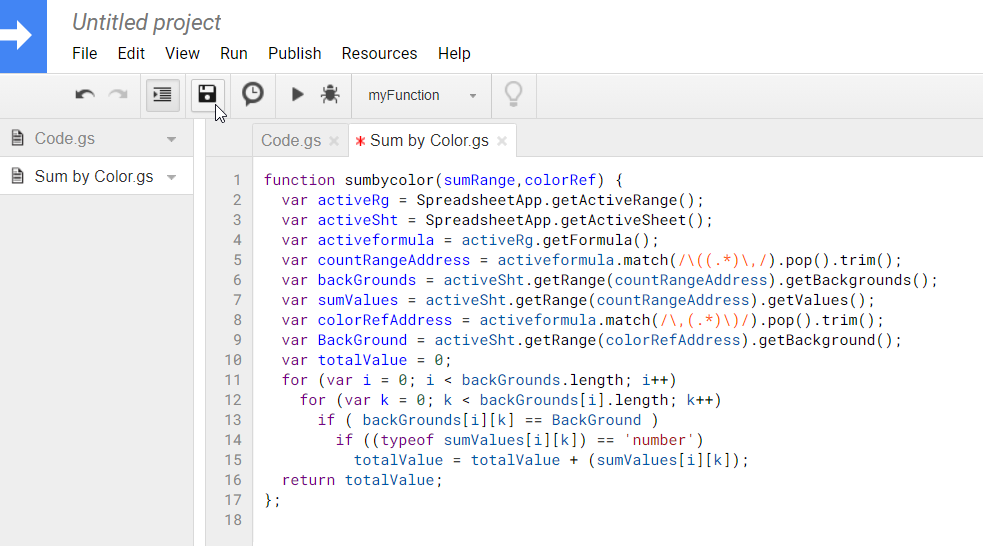Open the Resources menu
983x546 pixels.
(x=379, y=53)
